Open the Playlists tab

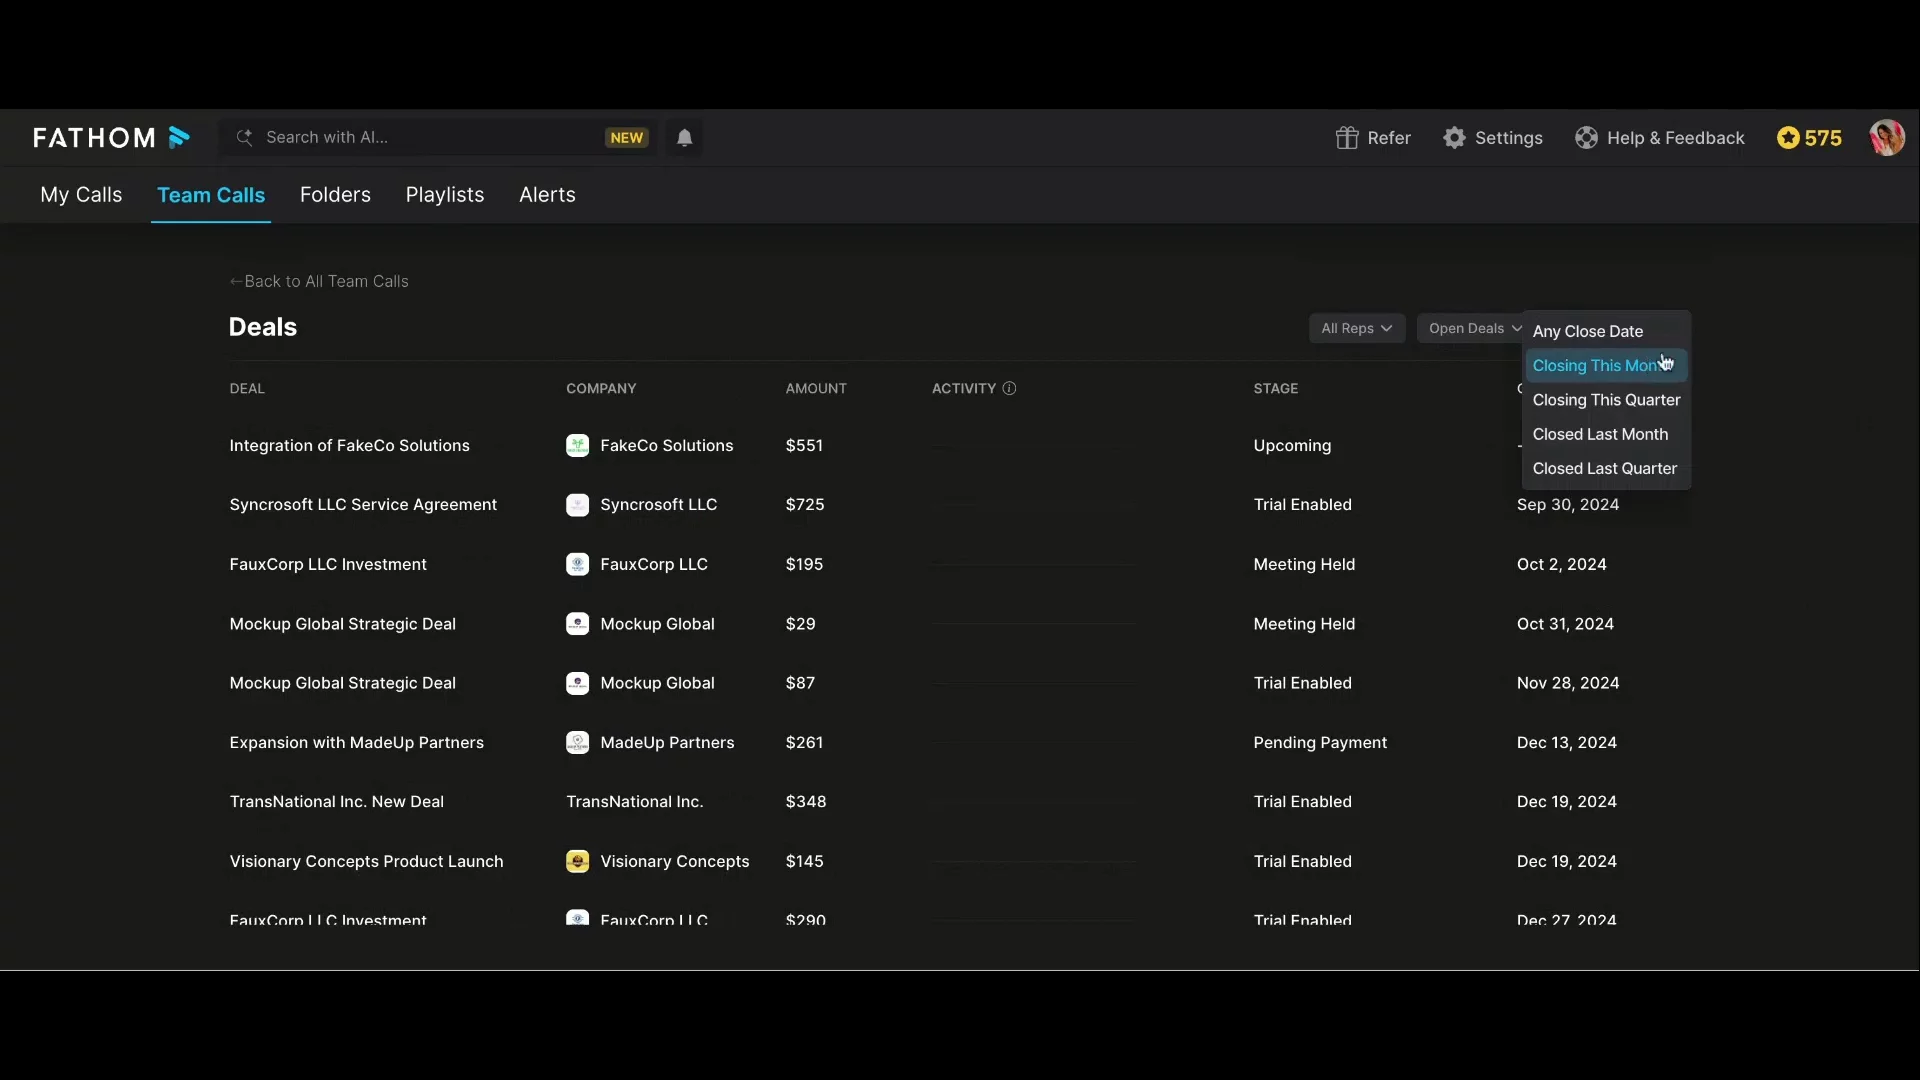pyautogui.click(x=445, y=195)
